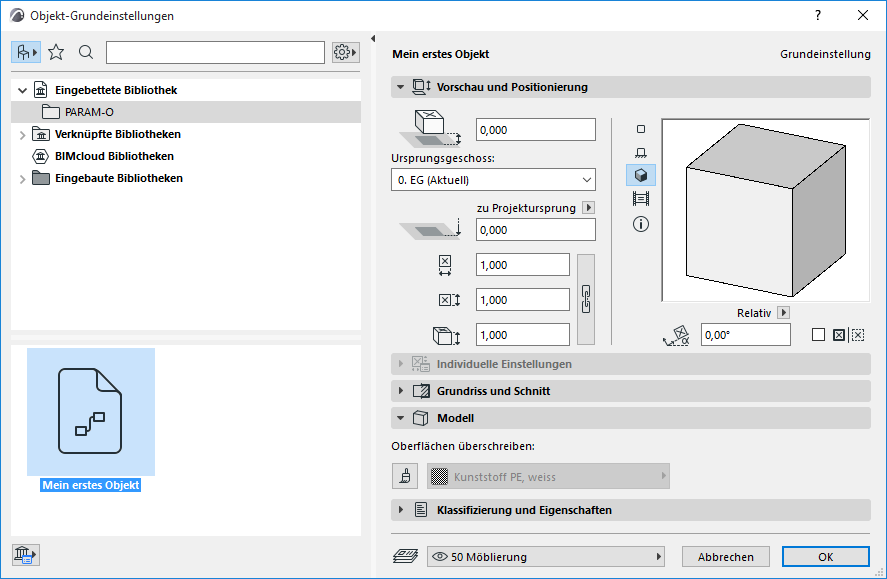Select the 3D view preview mode
The width and height of the screenshot is (887, 579).
click(641, 174)
